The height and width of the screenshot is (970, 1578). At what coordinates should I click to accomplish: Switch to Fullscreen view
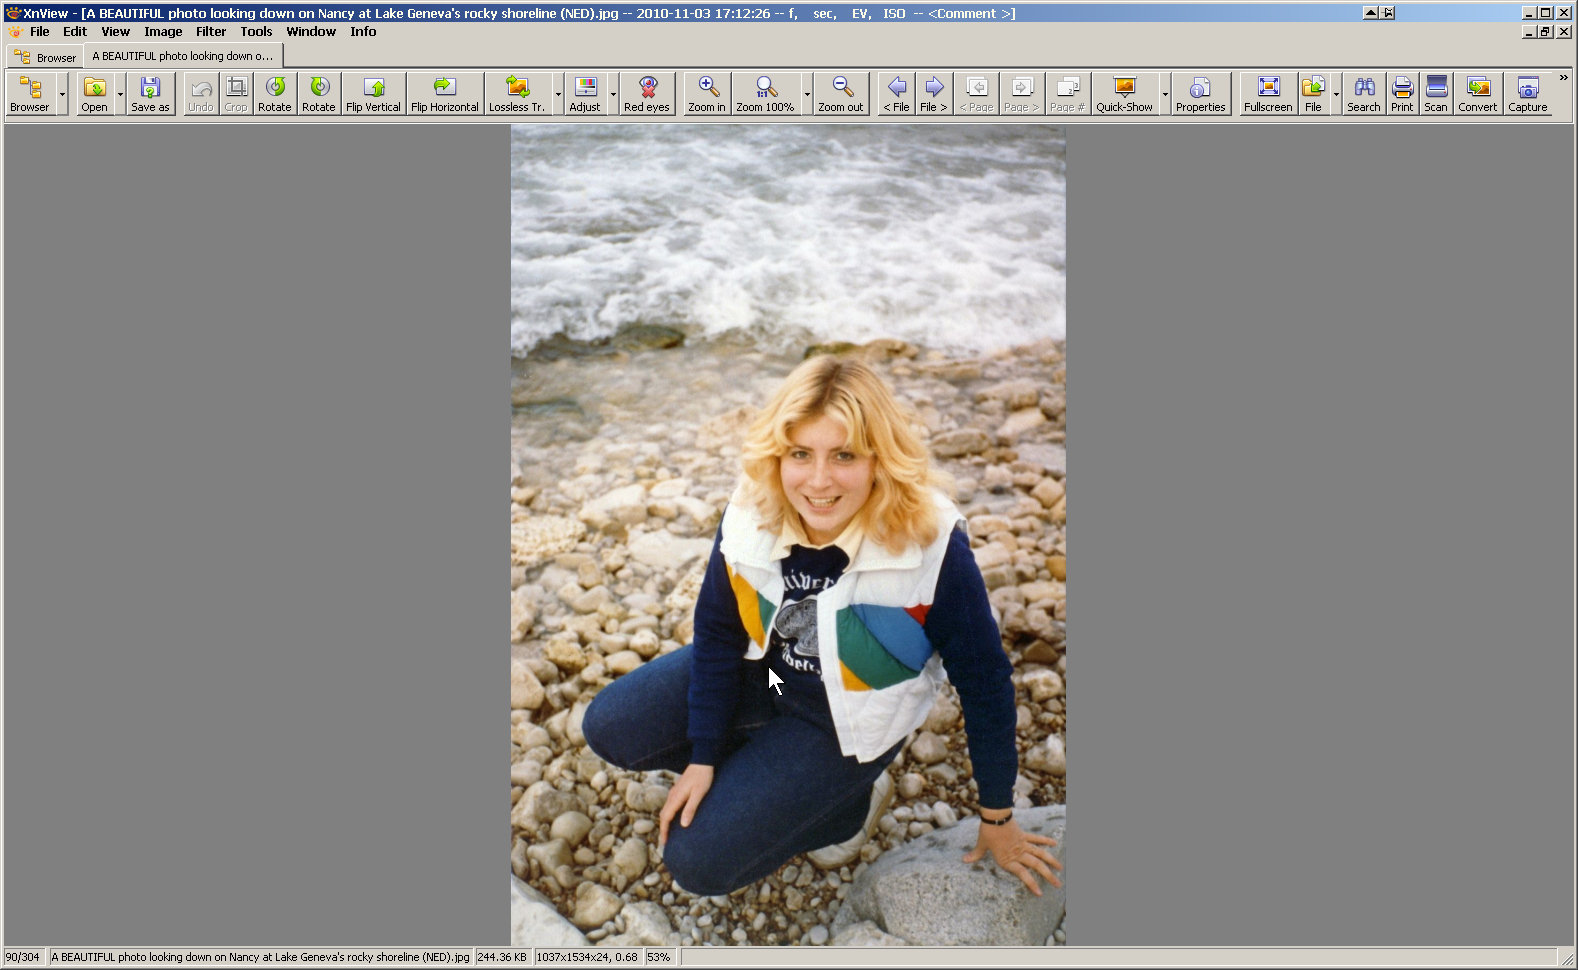(x=1268, y=94)
